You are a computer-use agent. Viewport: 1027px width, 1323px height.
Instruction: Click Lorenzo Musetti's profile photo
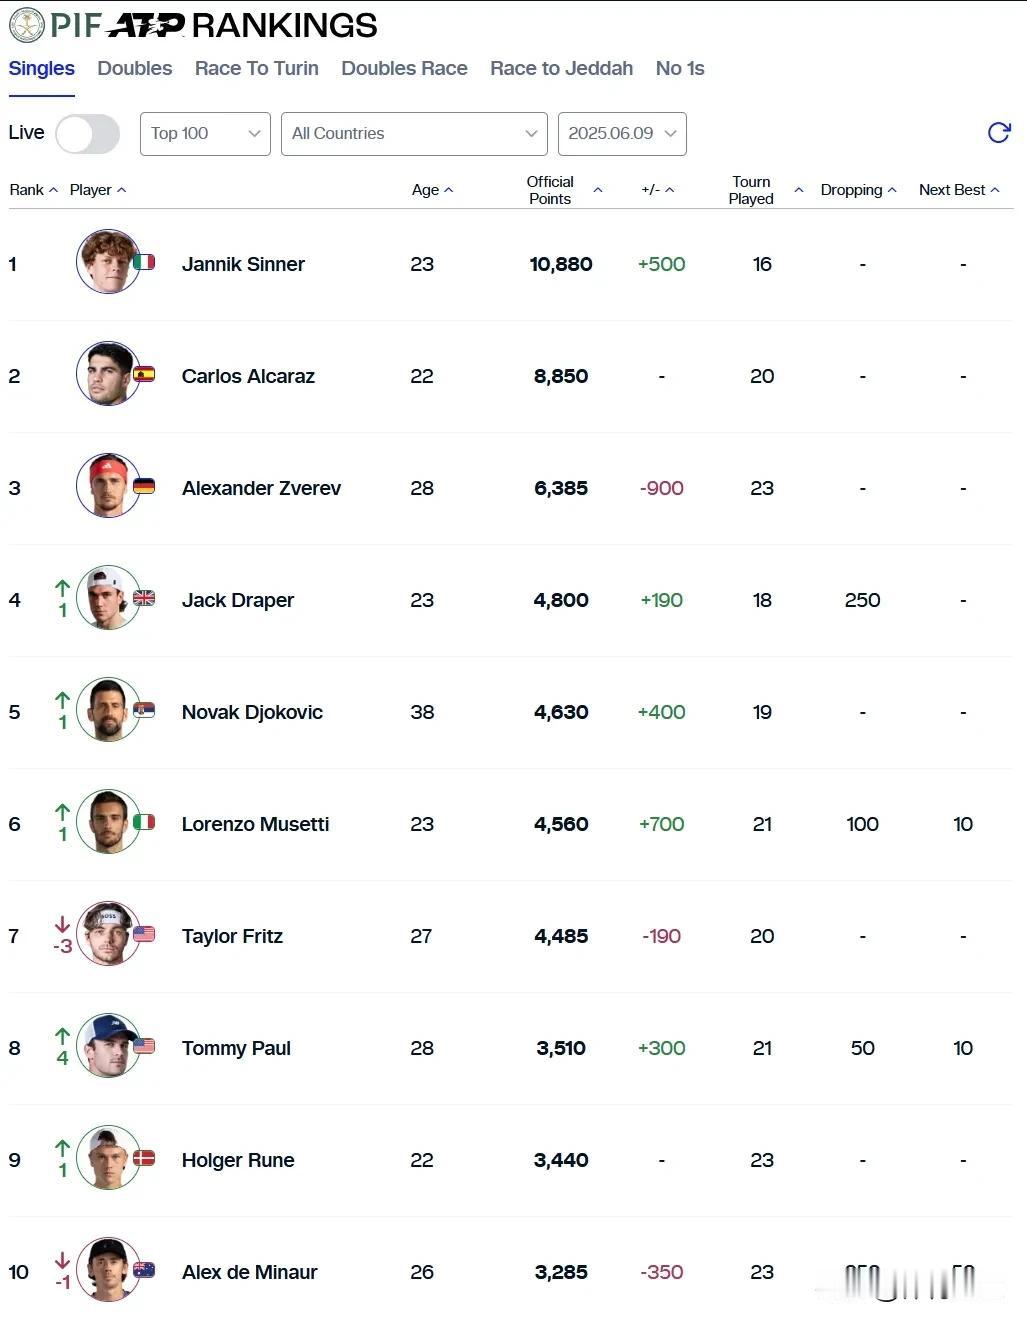click(x=108, y=822)
